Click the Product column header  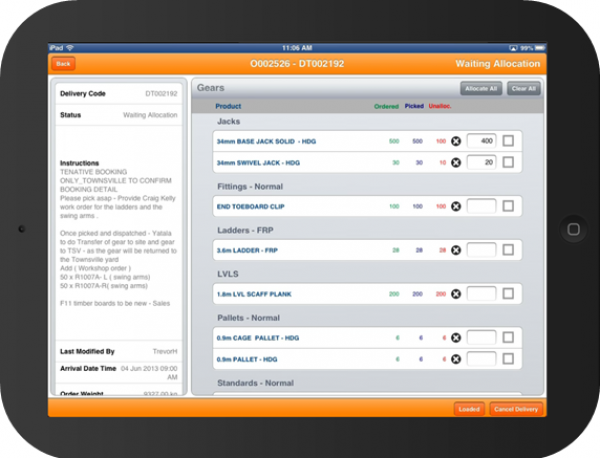[228, 106]
